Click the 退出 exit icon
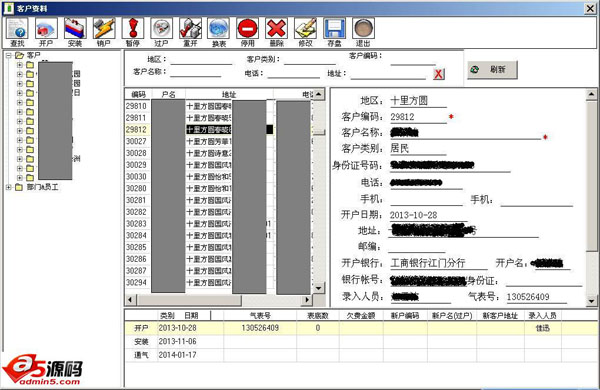This screenshot has width=600, height=390. tap(363, 32)
